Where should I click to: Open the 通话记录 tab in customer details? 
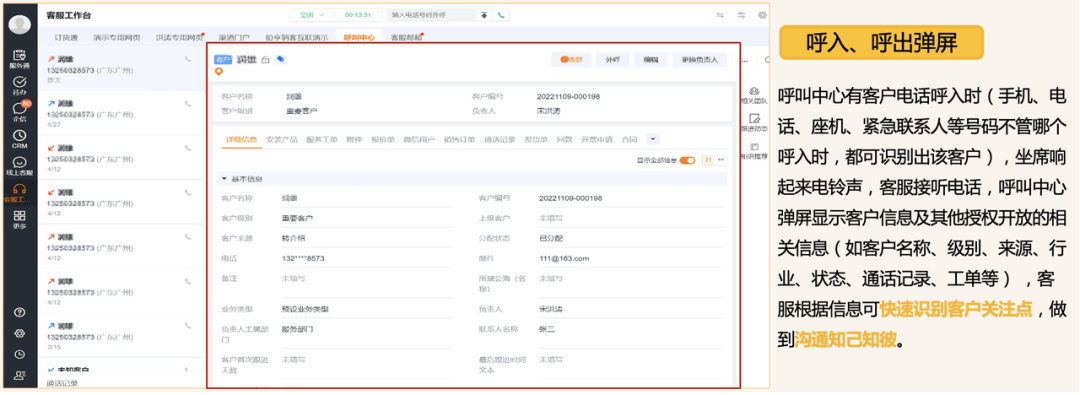(x=499, y=139)
